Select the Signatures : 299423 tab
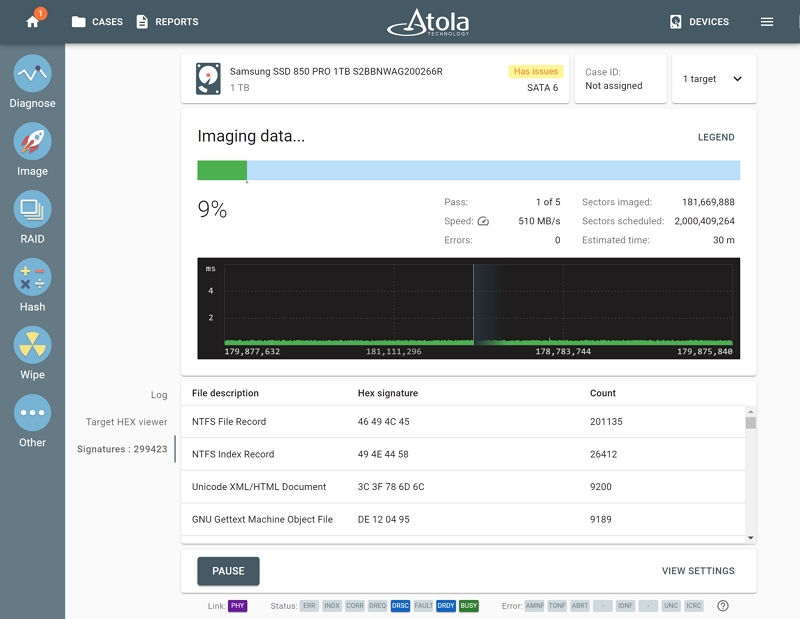The height and width of the screenshot is (619, 800). click(122, 449)
